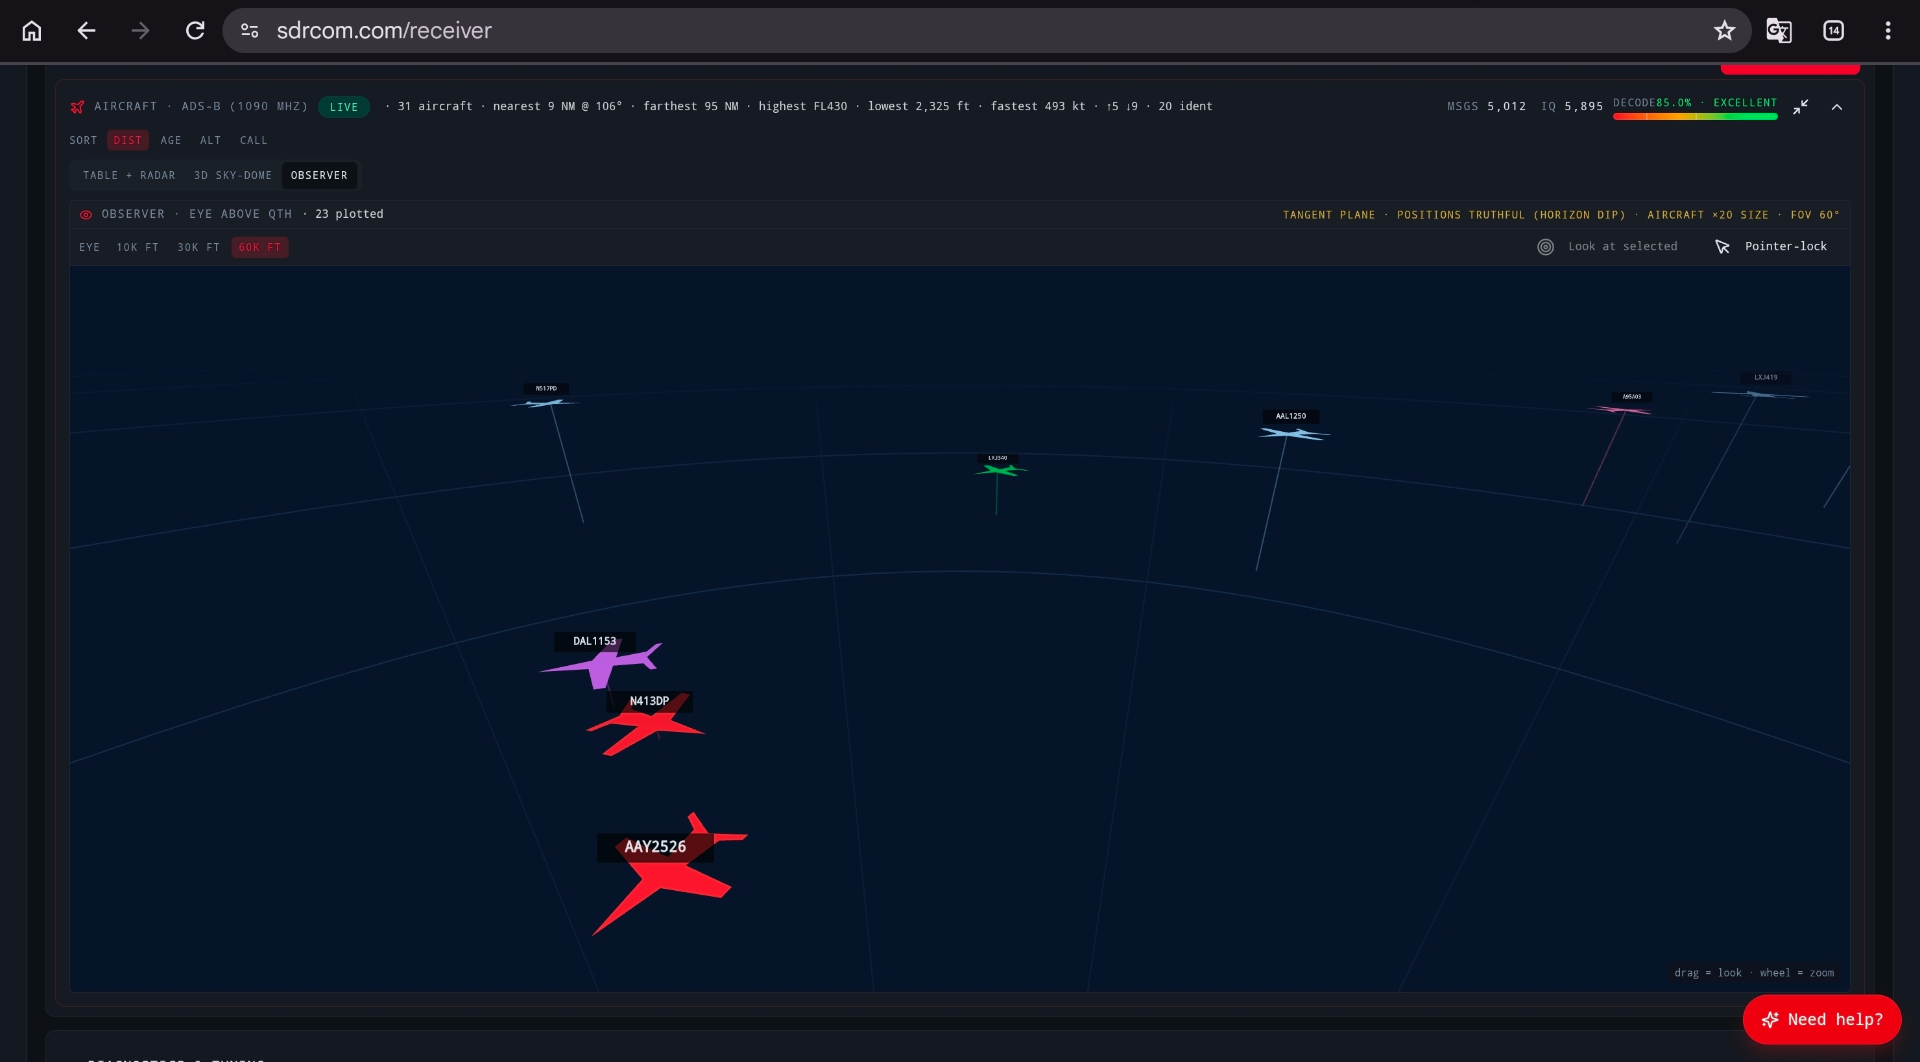Click the '20 ident' stat
The image size is (1920, 1062).
coord(1185,106)
